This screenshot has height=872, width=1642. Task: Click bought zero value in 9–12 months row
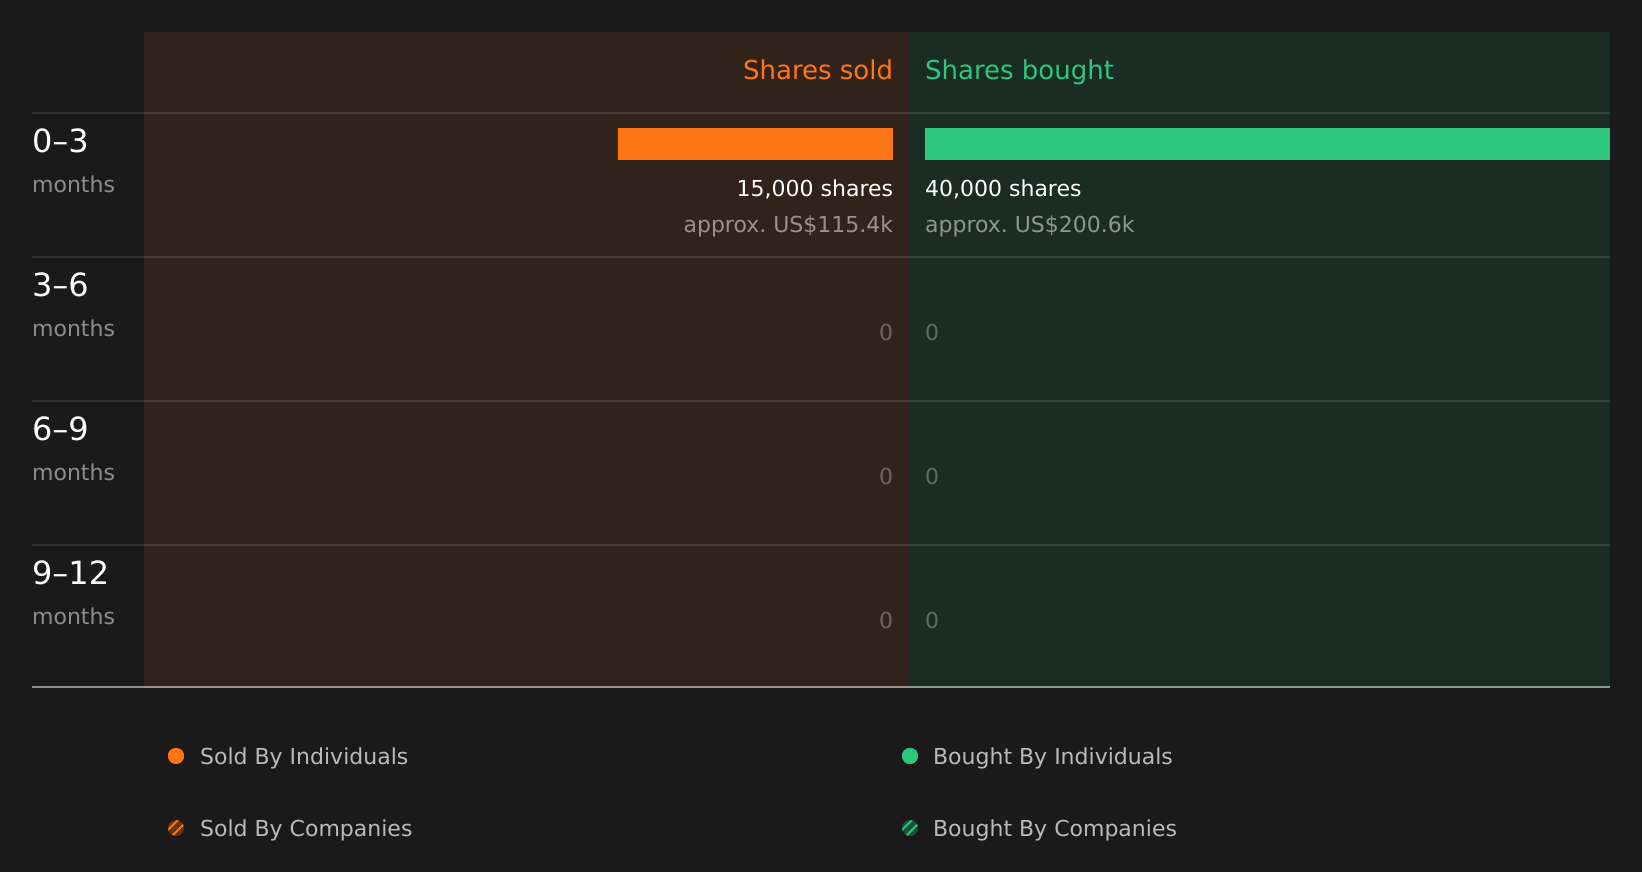(x=932, y=621)
